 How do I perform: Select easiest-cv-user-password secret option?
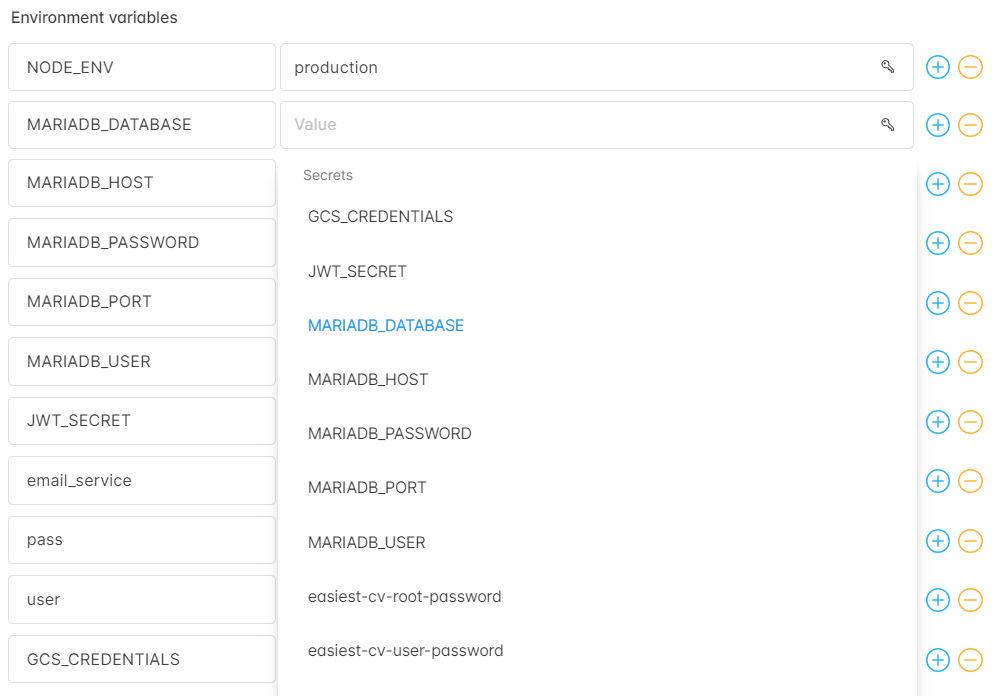pos(406,651)
